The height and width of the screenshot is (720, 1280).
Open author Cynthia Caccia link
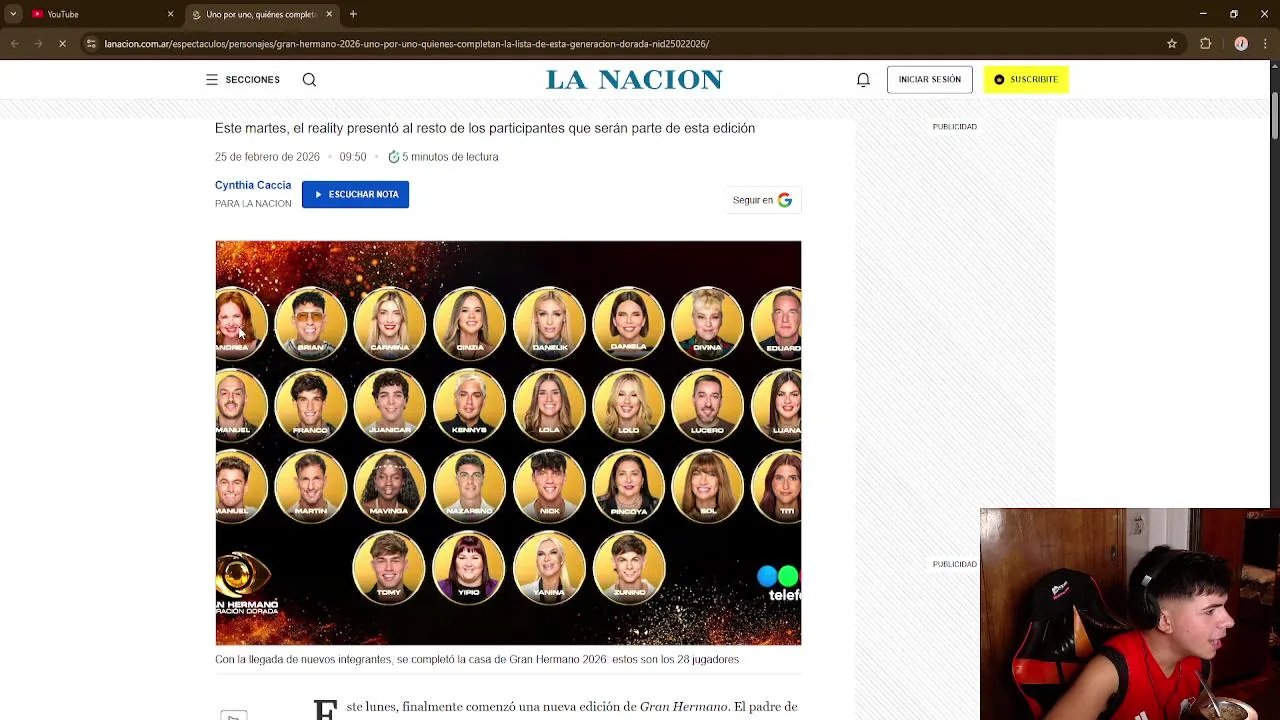coord(253,185)
